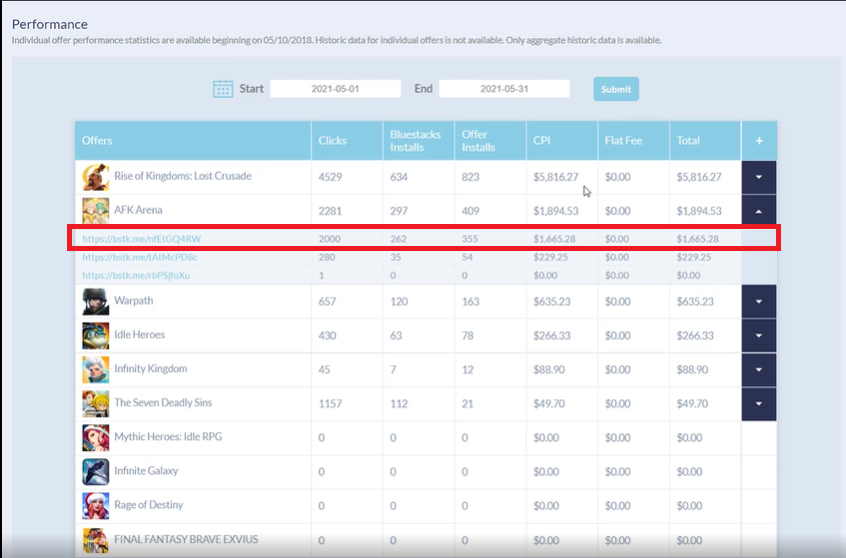This screenshot has height=558, width=846.
Task: Click the Rage of Destiny game icon
Action: click(x=95, y=505)
